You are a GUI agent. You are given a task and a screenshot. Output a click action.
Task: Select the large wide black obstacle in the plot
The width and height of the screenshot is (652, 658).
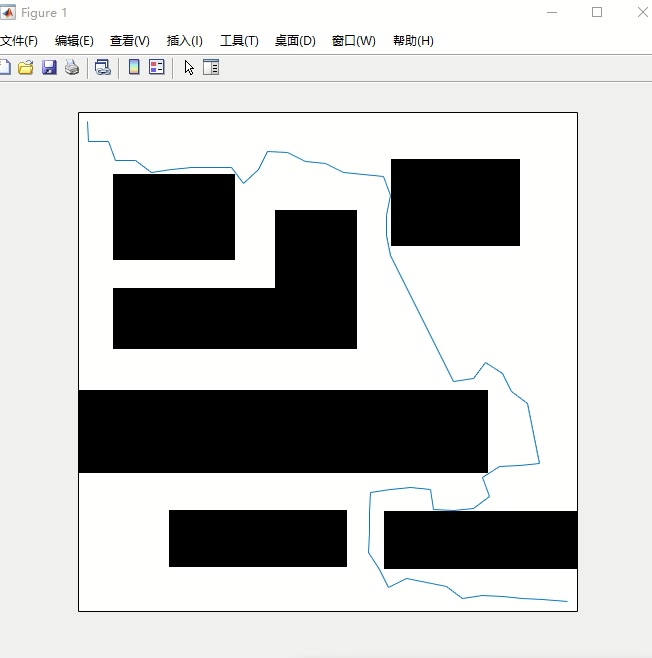pos(282,431)
